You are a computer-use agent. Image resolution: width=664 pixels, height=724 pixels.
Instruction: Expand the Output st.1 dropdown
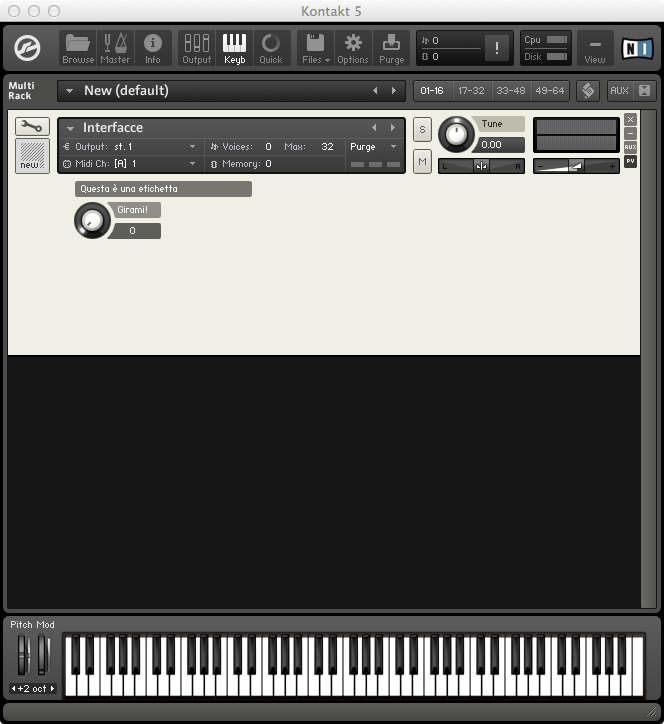click(130, 147)
